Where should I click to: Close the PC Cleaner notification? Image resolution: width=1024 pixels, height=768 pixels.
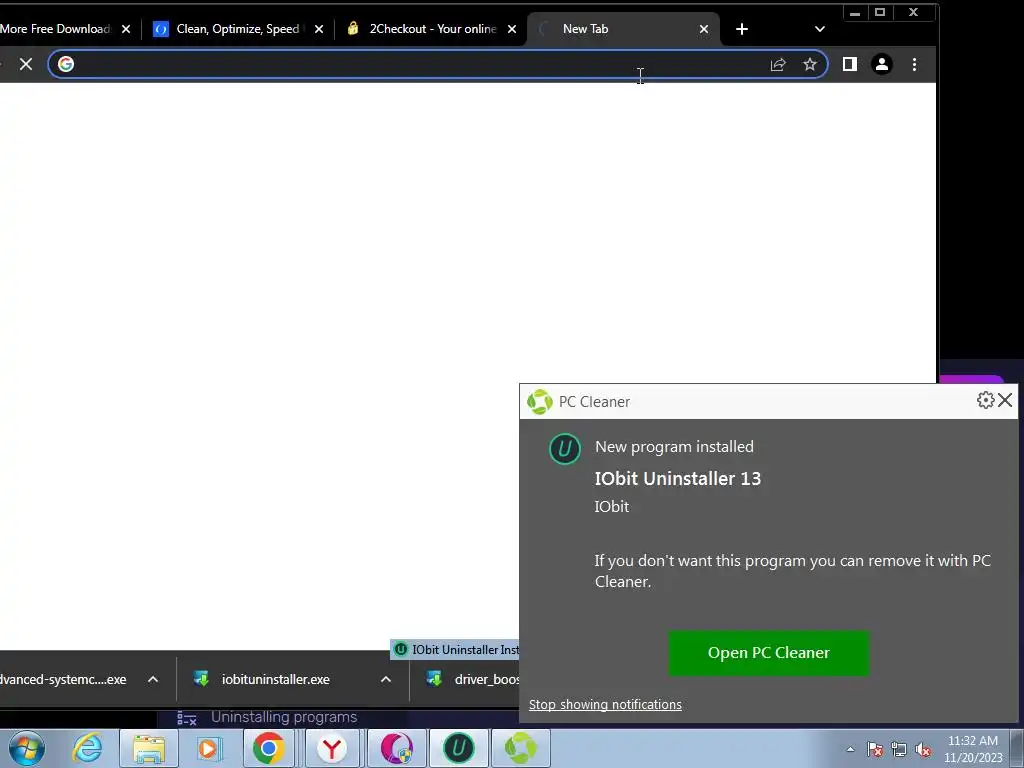click(1005, 400)
